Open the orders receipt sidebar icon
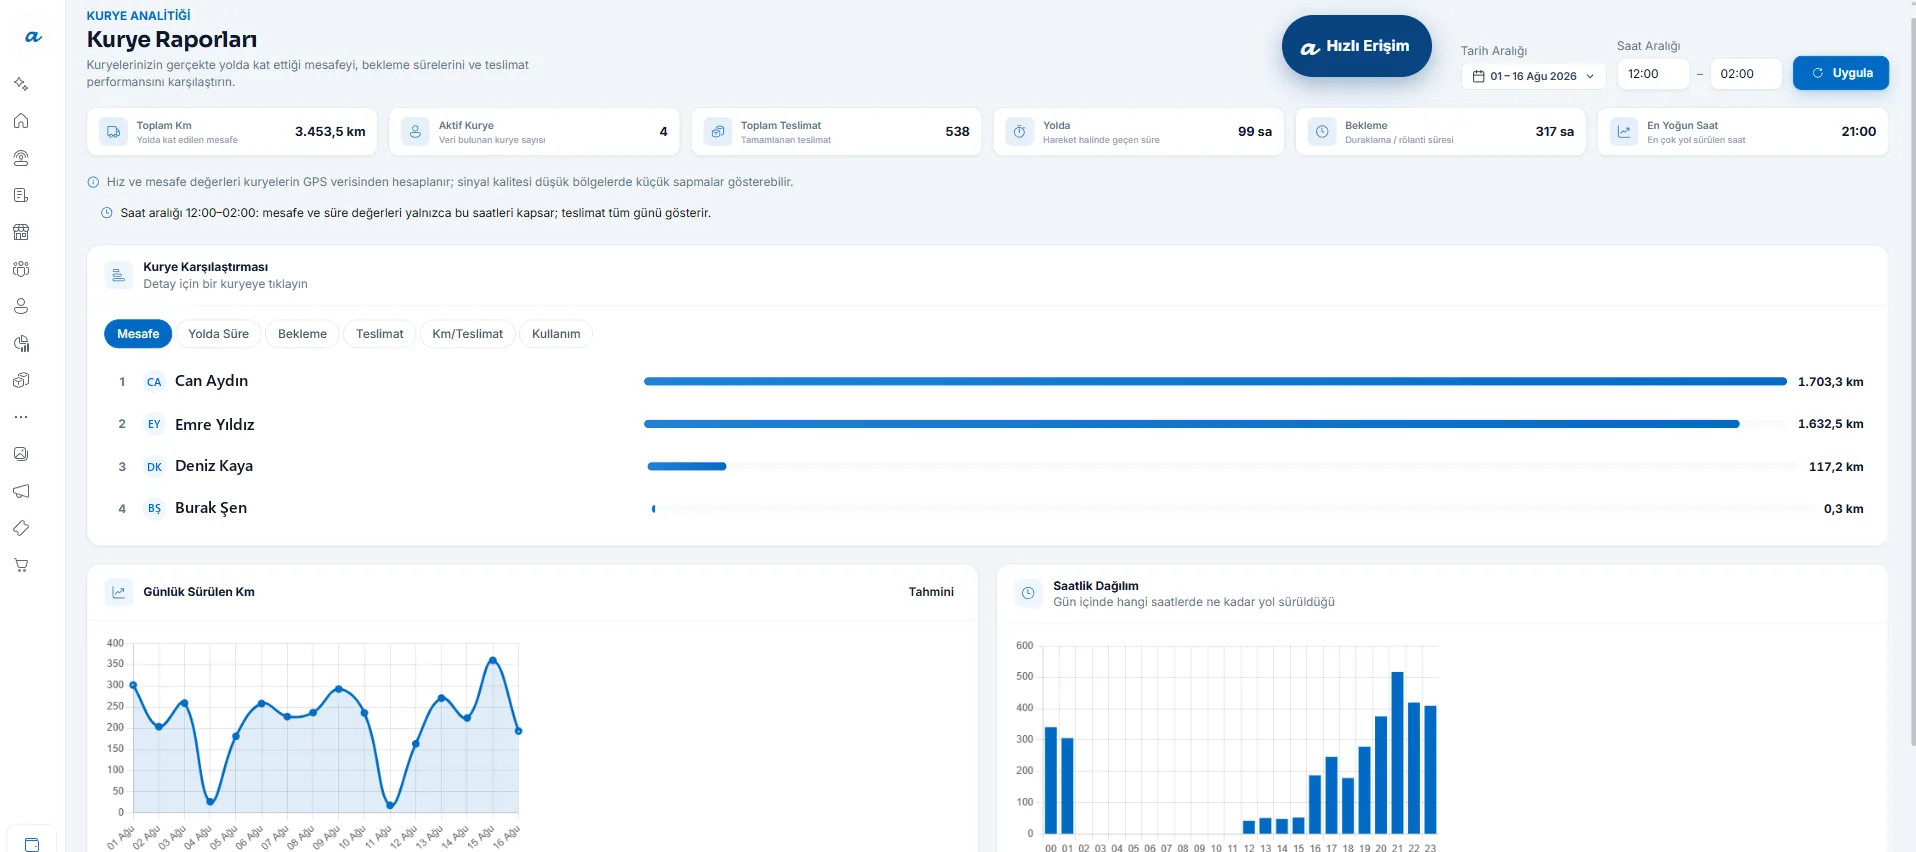This screenshot has width=1916, height=852. click(x=21, y=195)
